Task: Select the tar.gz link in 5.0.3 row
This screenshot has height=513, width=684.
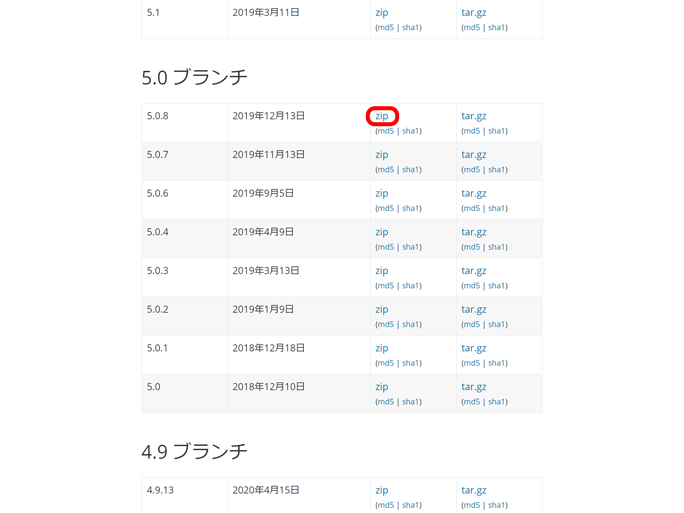Action: point(474,271)
